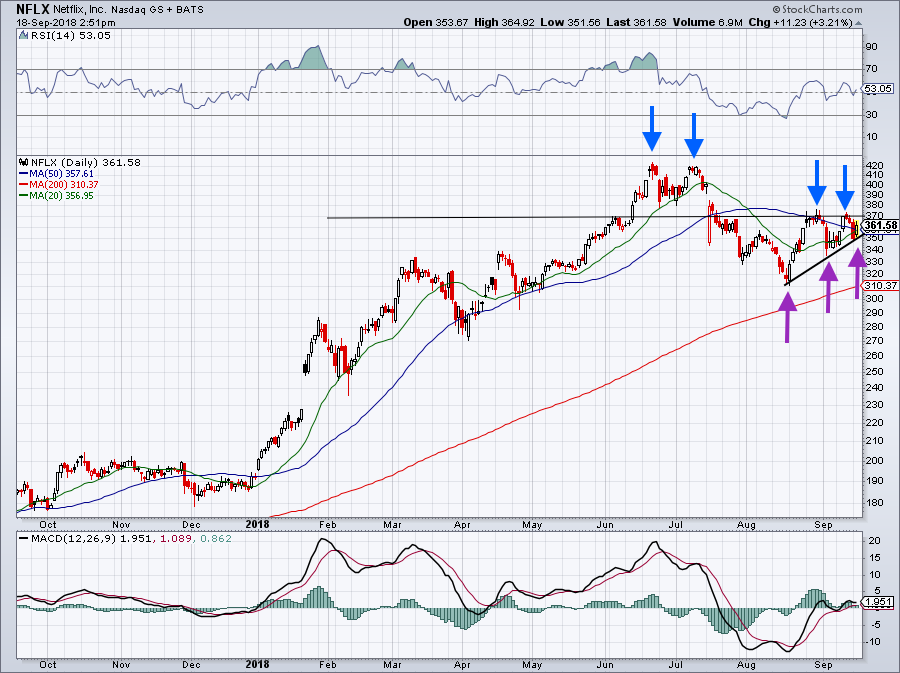Screen dimensions: 900x673
Task: Click the 180 level on the price axis
Action: point(873,503)
